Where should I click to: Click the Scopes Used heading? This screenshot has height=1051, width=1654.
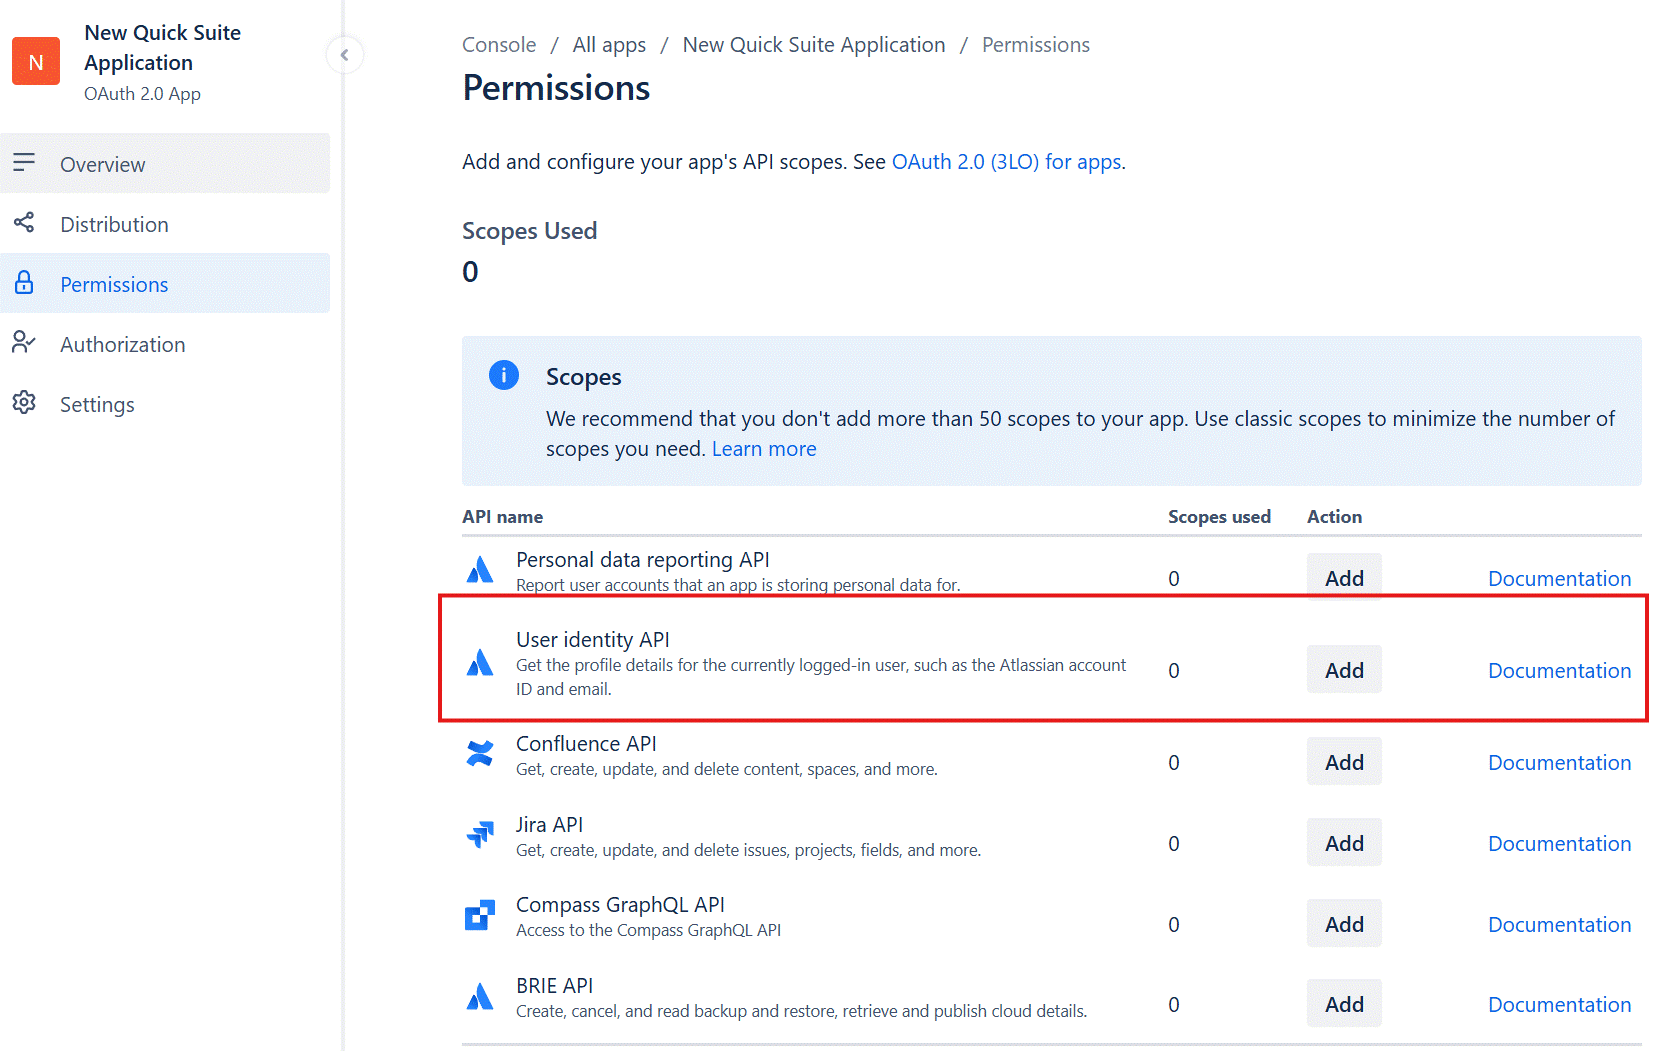pos(529,231)
